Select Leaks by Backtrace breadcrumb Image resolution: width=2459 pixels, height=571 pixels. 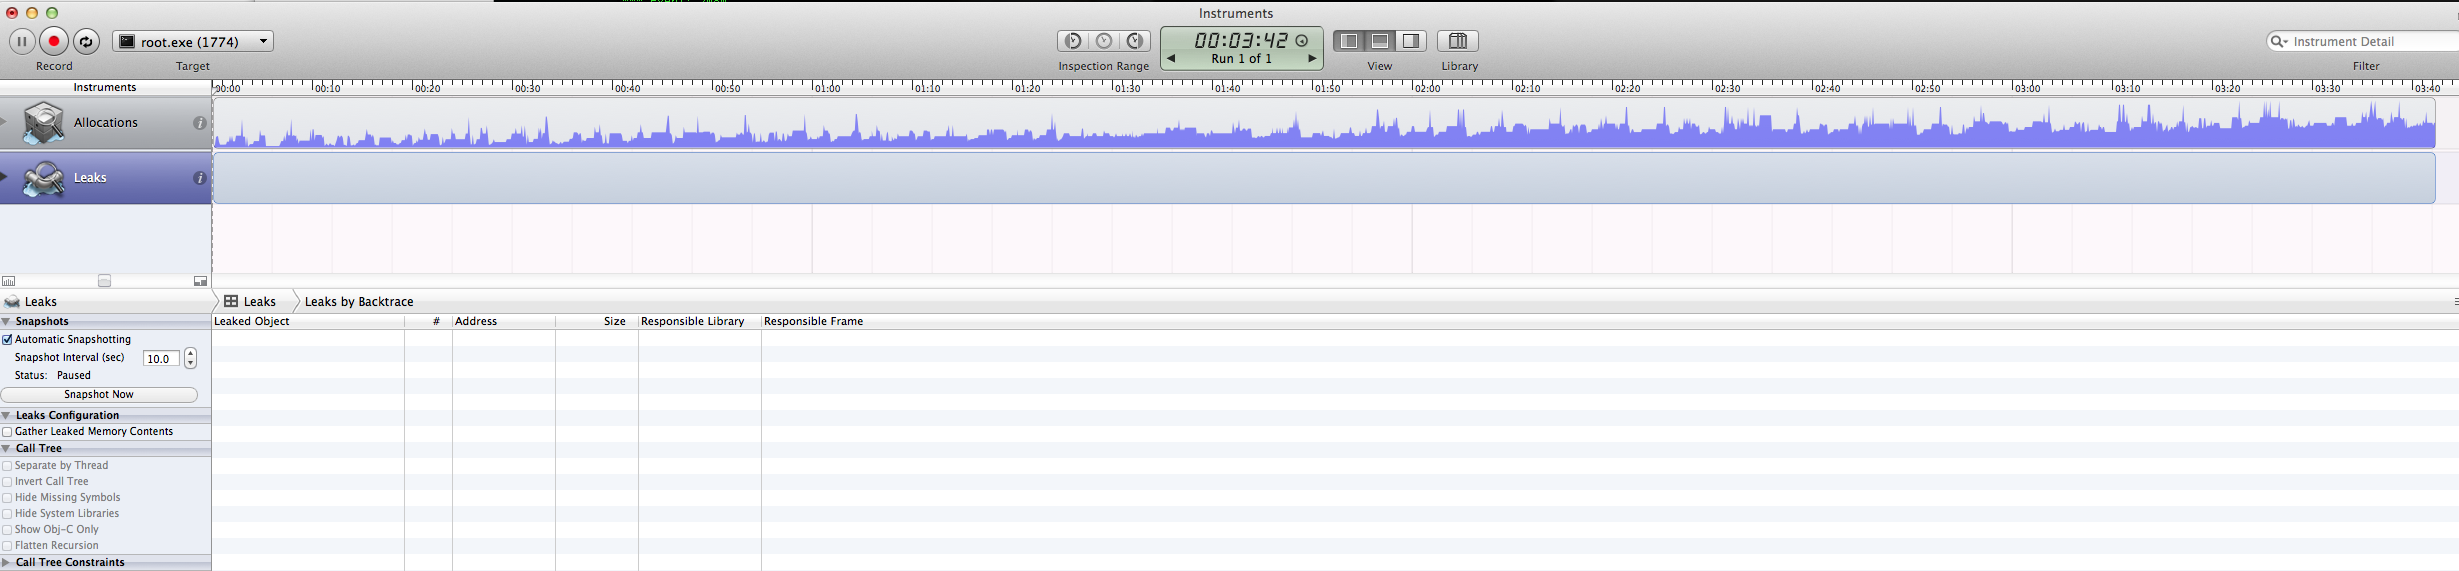[x=358, y=302]
